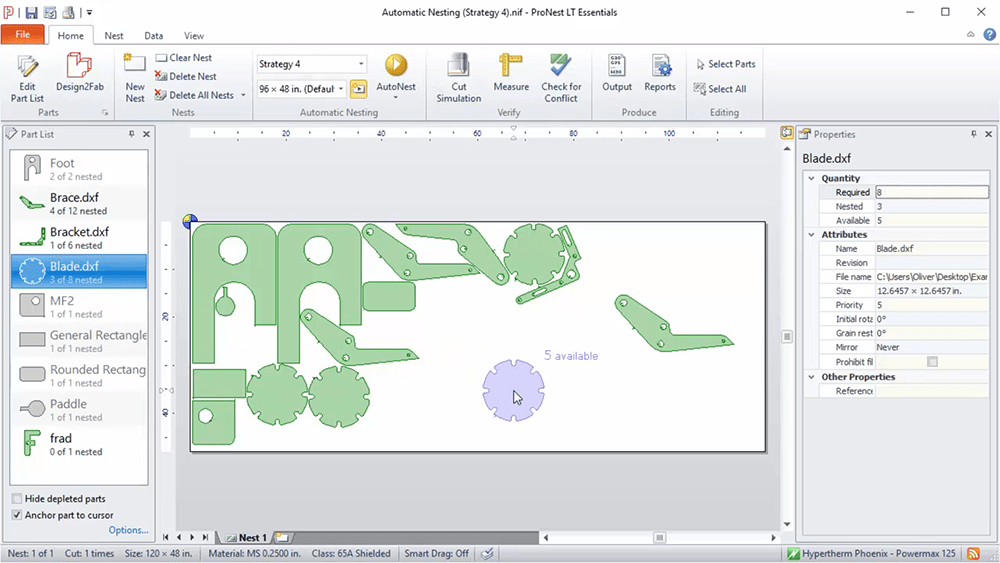1000x563 pixels.
Task: Collapse the Attributes property section
Action: [812, 235]
